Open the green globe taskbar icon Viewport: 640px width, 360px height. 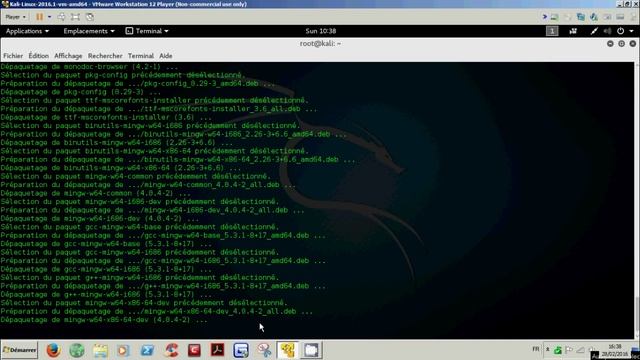[77, 350]
